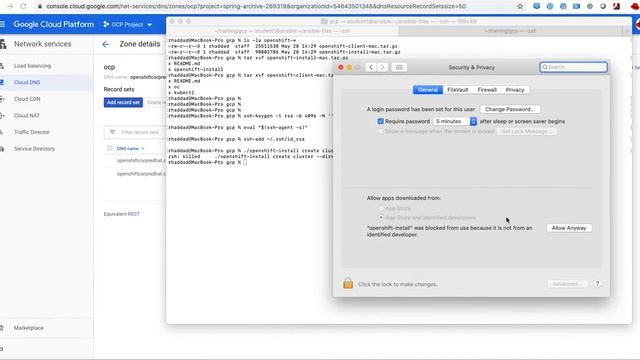
Task: Click the Filter record sets field
Action: [x=140, y=132]
